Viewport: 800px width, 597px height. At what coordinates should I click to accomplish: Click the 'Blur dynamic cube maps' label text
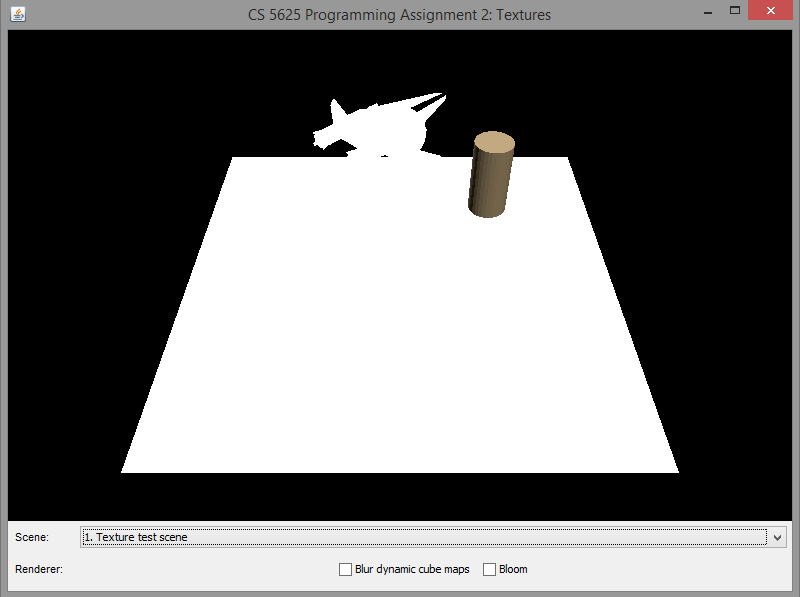pos(412,569)
